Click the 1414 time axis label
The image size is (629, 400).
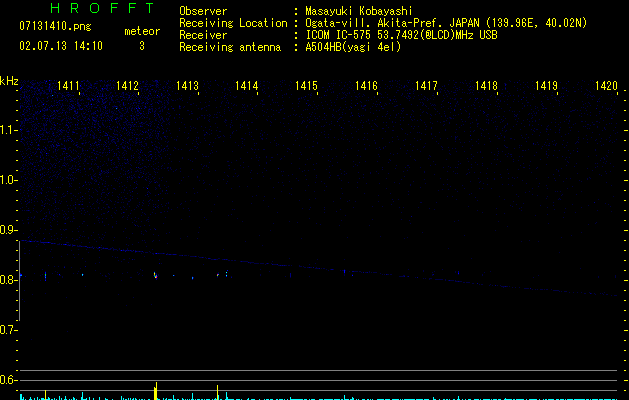247,86
